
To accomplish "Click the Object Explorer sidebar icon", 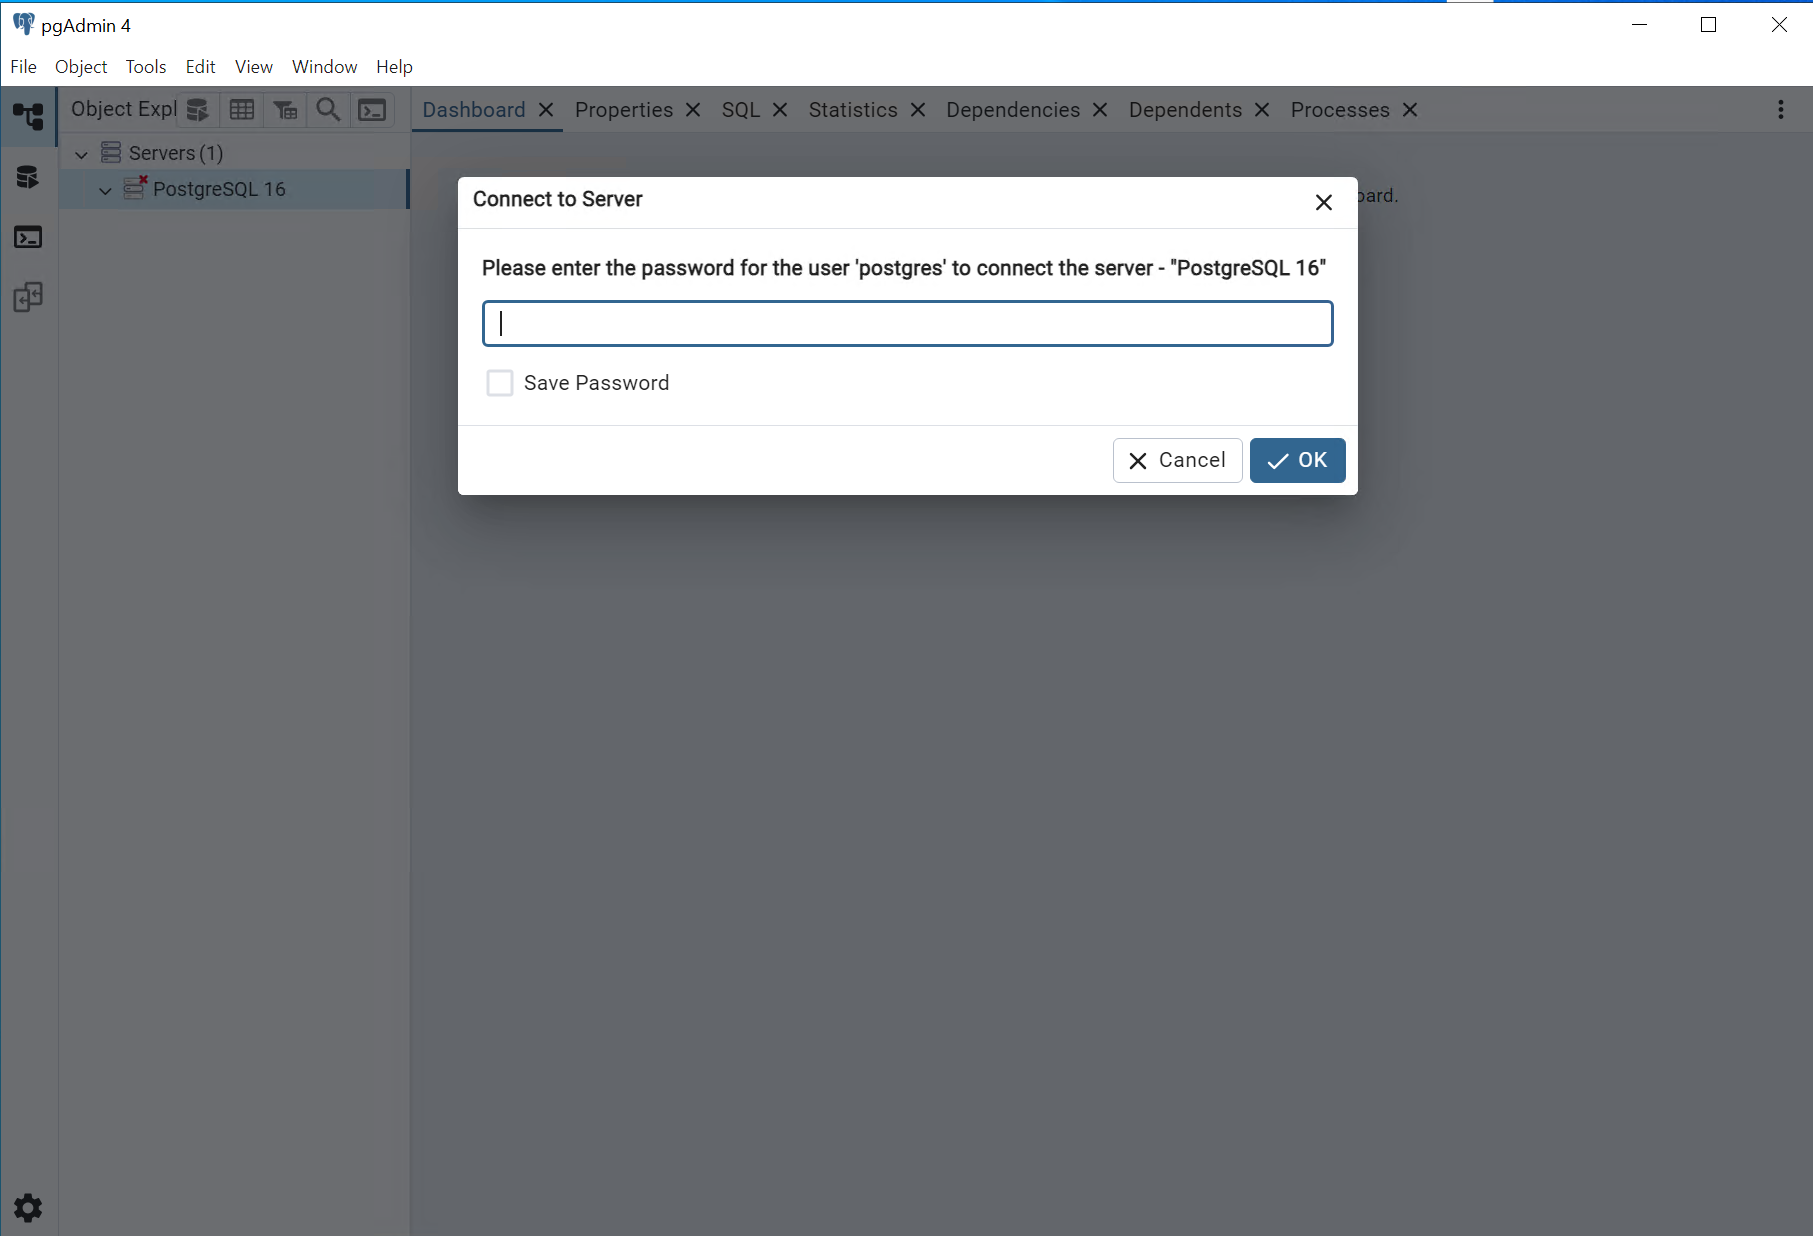I will tap(28, 117).
